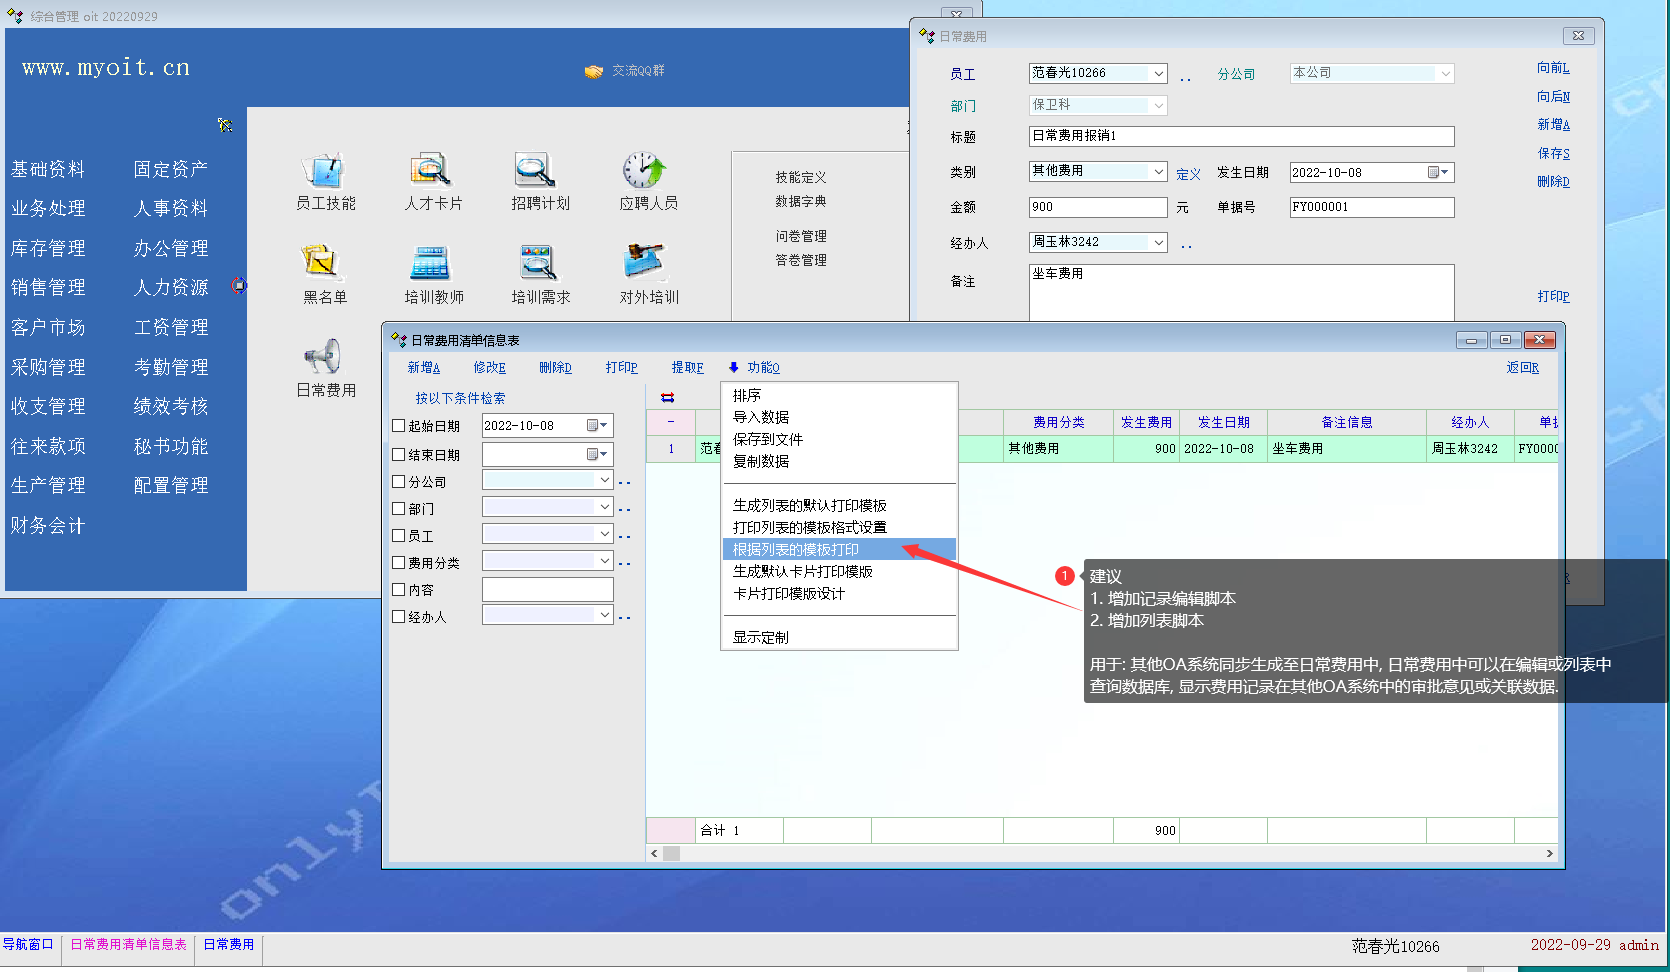This screenshot has width=1670, height=972.
Task: Tick the 费用分类 checkbox
Action: click(399, 563)
